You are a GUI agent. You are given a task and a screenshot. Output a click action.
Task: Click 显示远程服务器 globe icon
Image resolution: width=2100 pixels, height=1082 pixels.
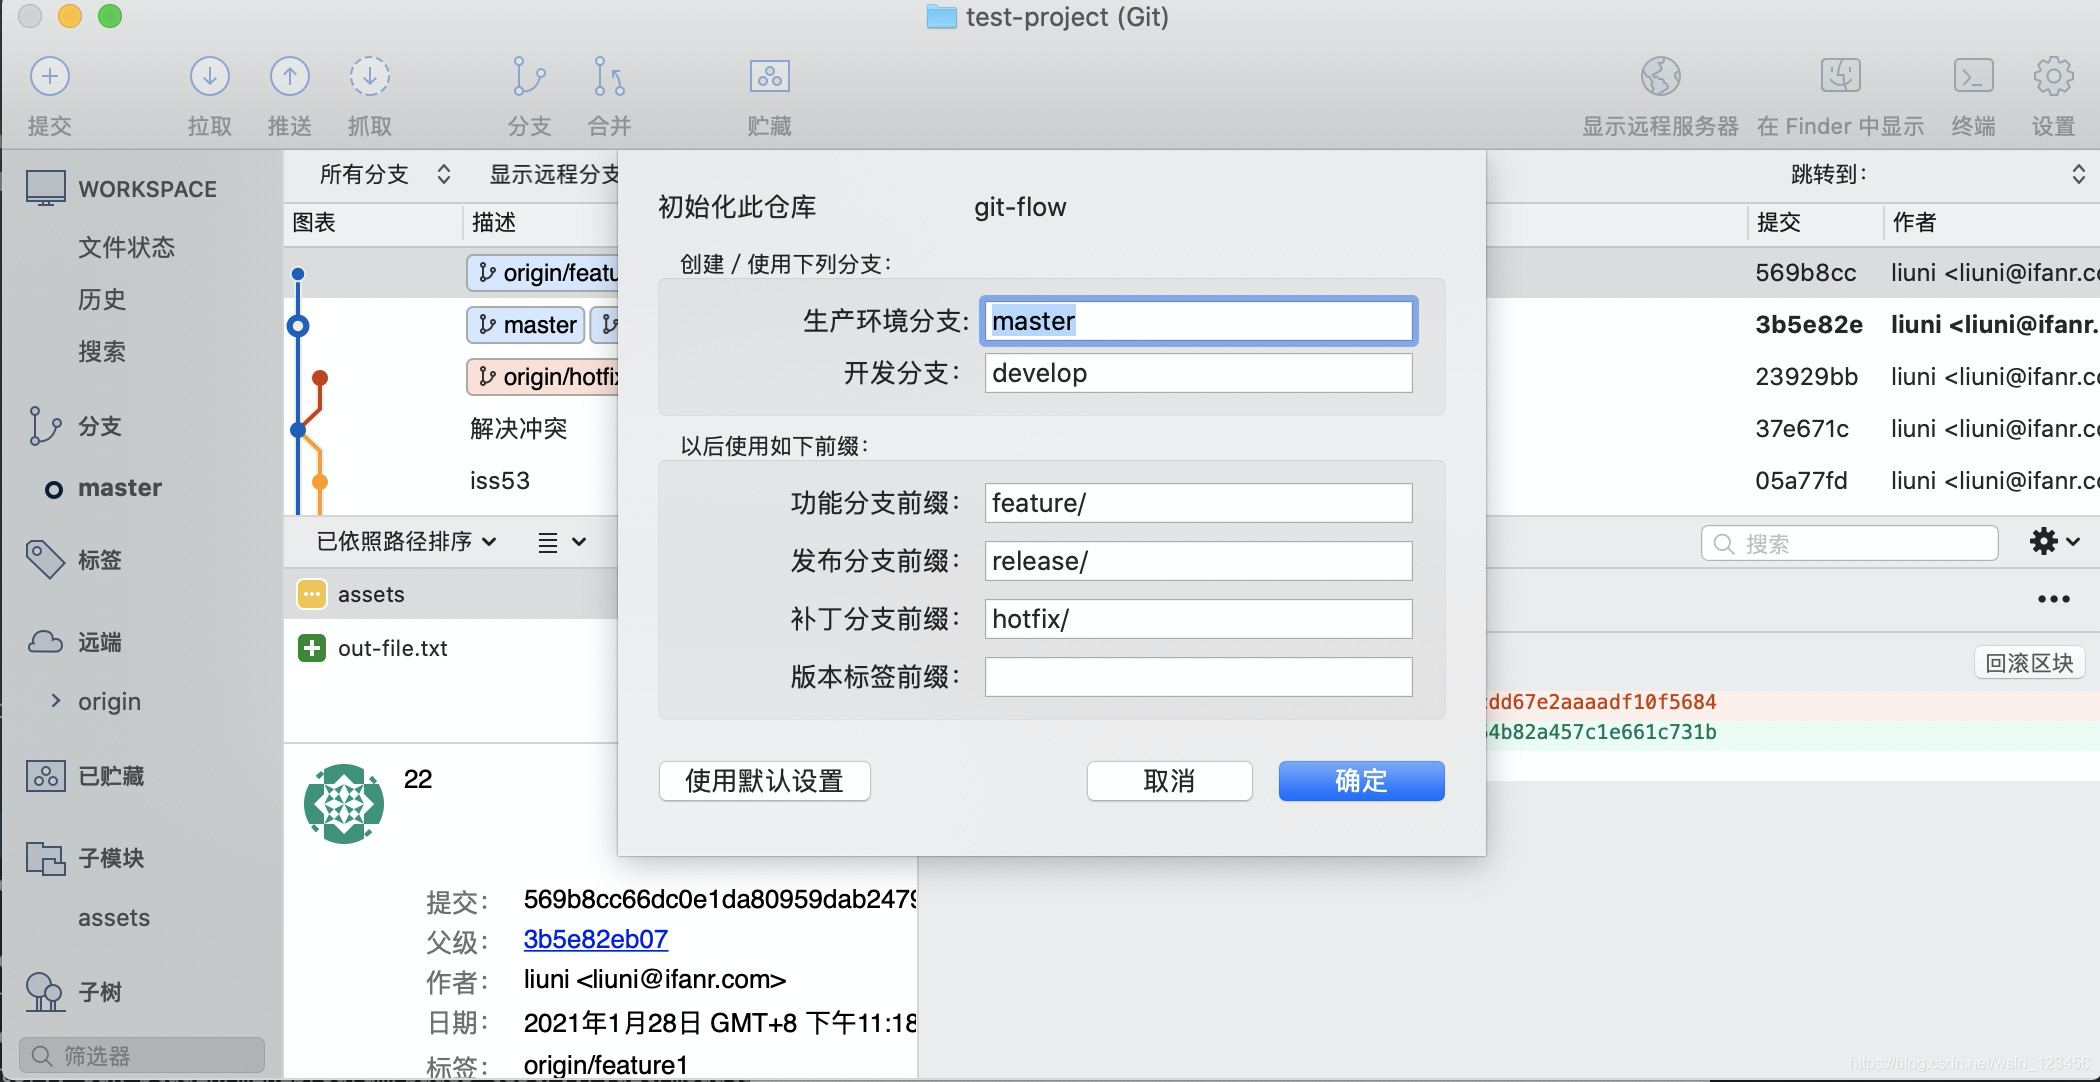1660,77
